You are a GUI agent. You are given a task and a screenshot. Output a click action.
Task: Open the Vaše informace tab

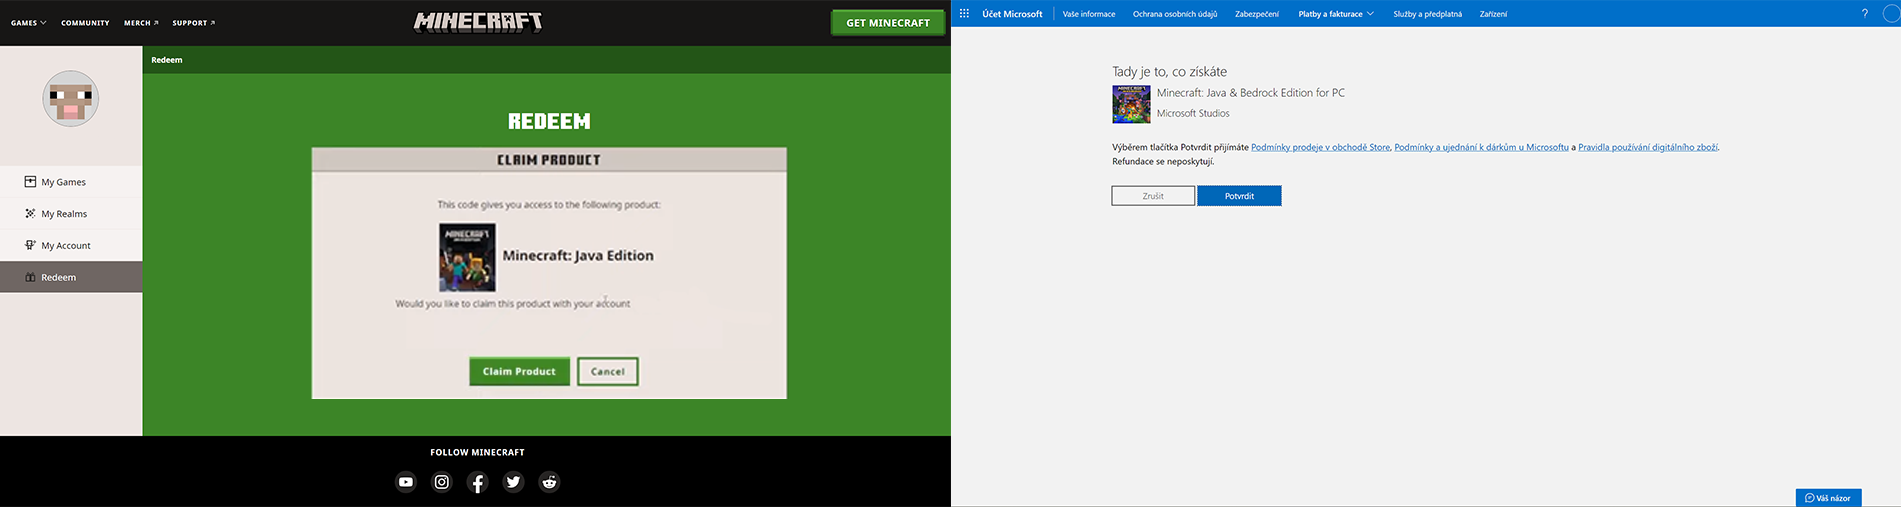coord(1089,14)
